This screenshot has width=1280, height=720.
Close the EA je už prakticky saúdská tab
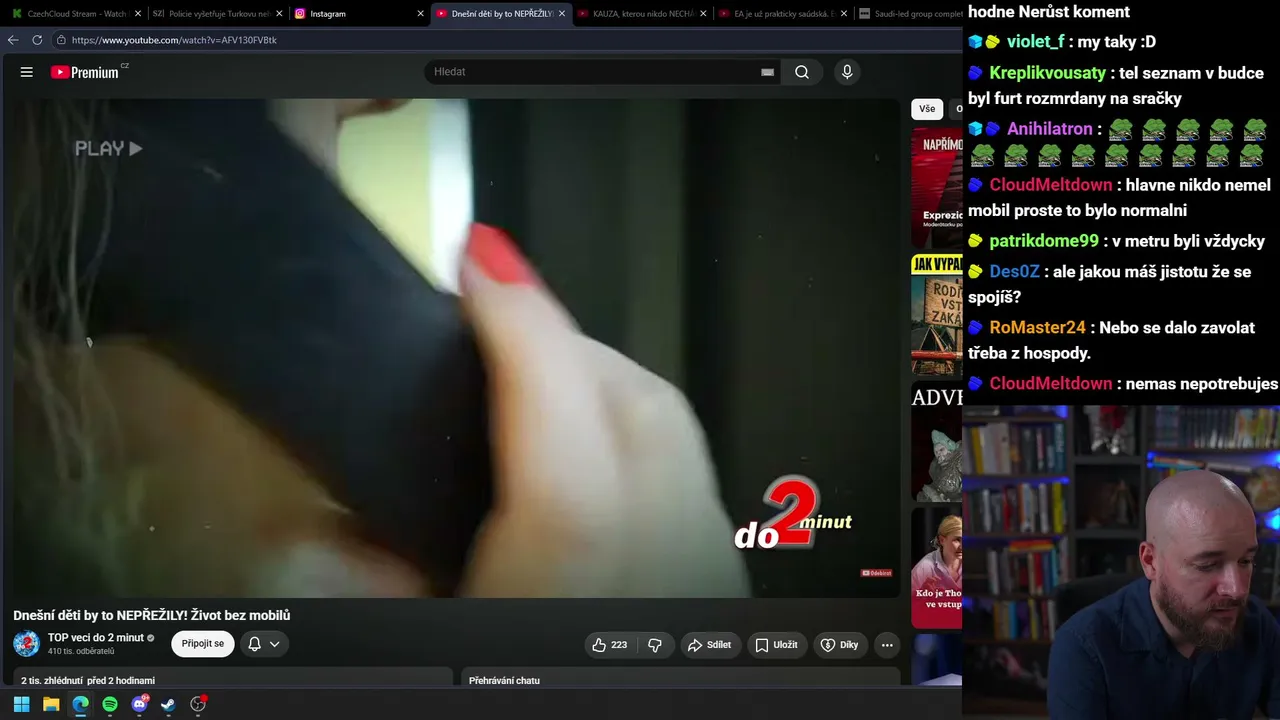(844, 14)
